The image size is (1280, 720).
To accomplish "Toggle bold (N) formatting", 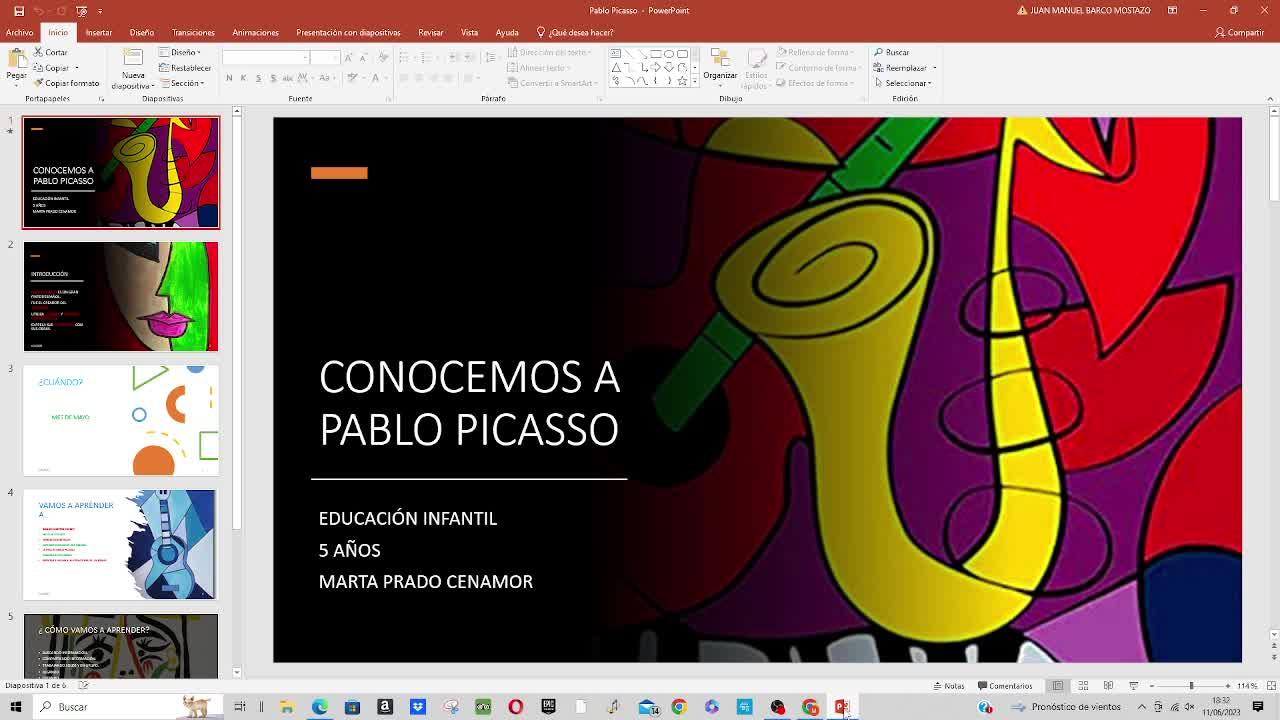I will (229, 78).
